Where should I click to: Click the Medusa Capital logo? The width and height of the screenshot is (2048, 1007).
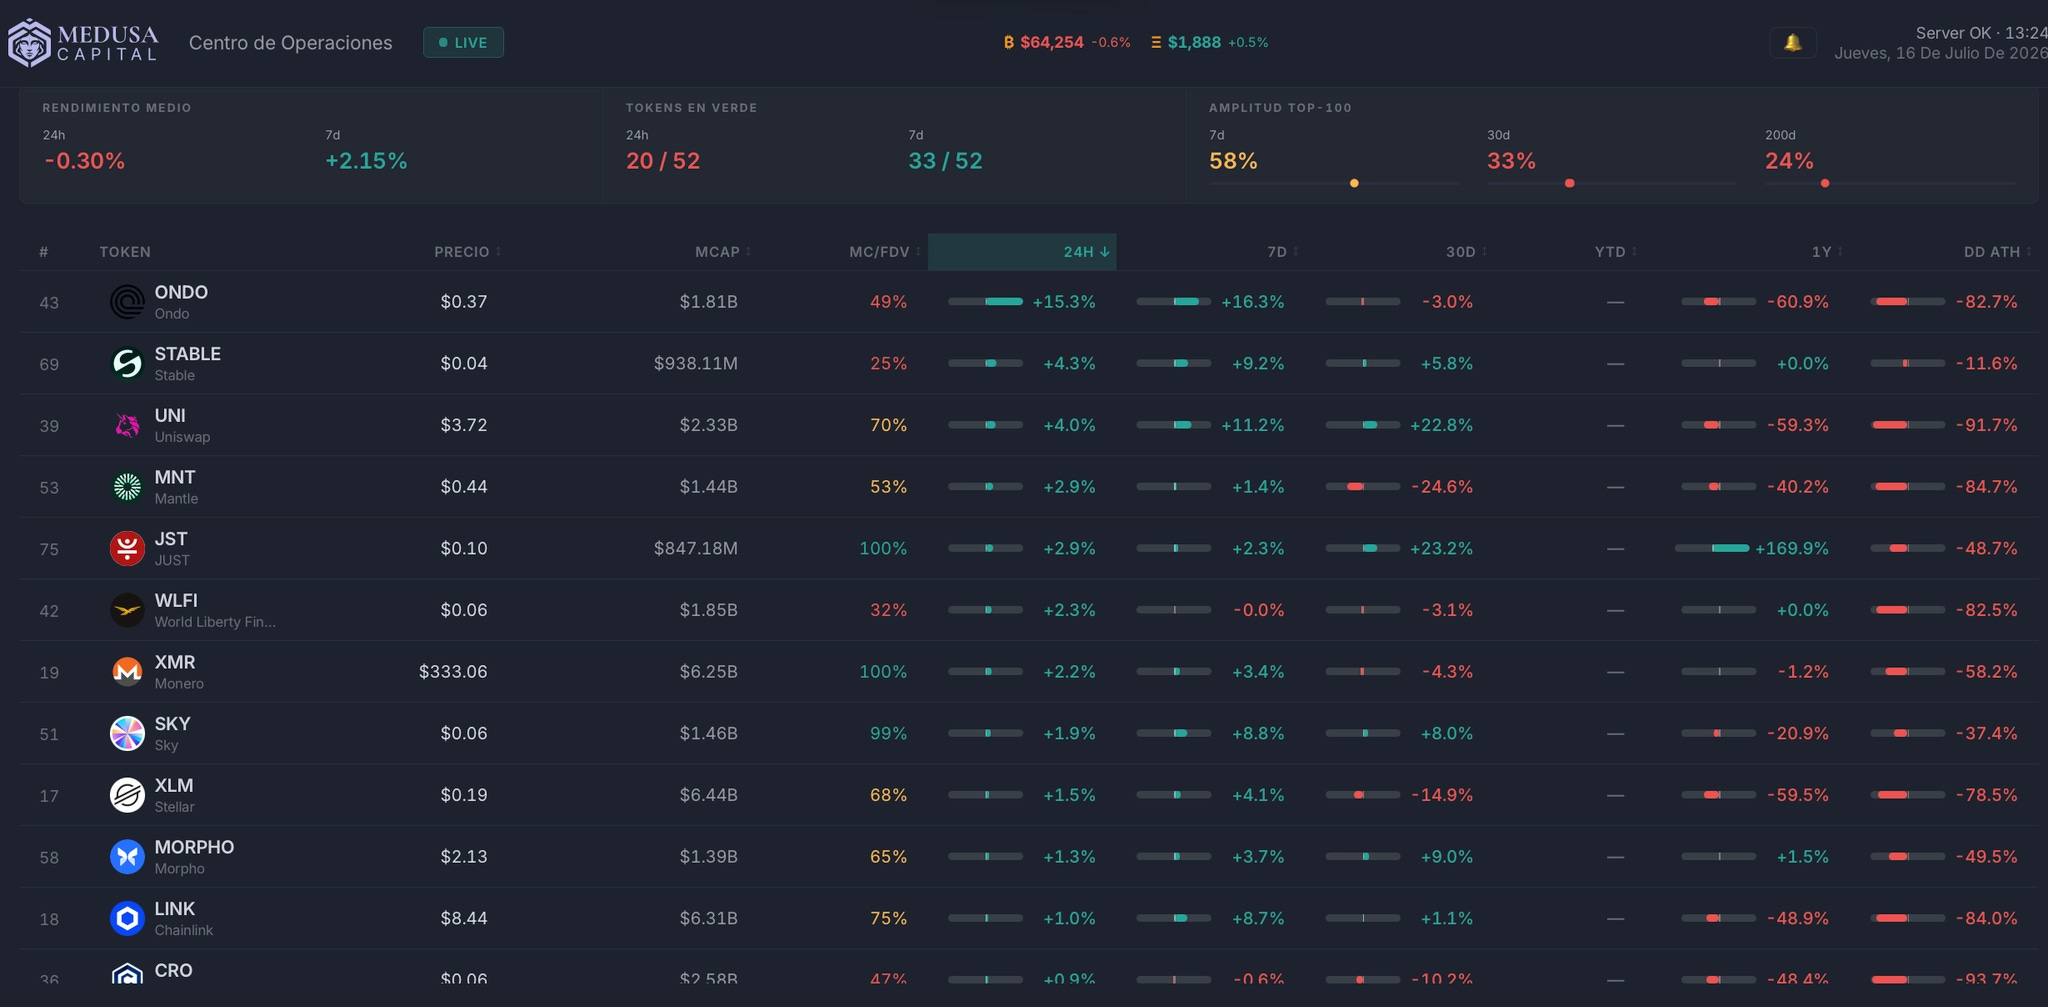(x=83, y=43)
